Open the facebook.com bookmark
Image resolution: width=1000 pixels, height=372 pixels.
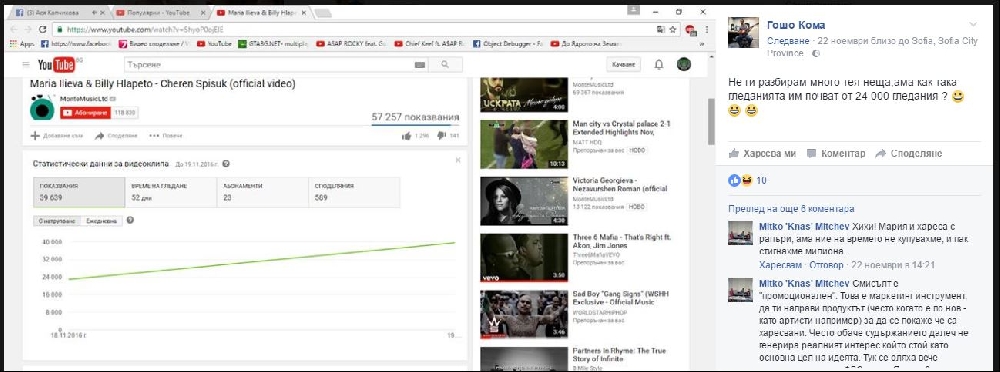[x=75, y=44]
